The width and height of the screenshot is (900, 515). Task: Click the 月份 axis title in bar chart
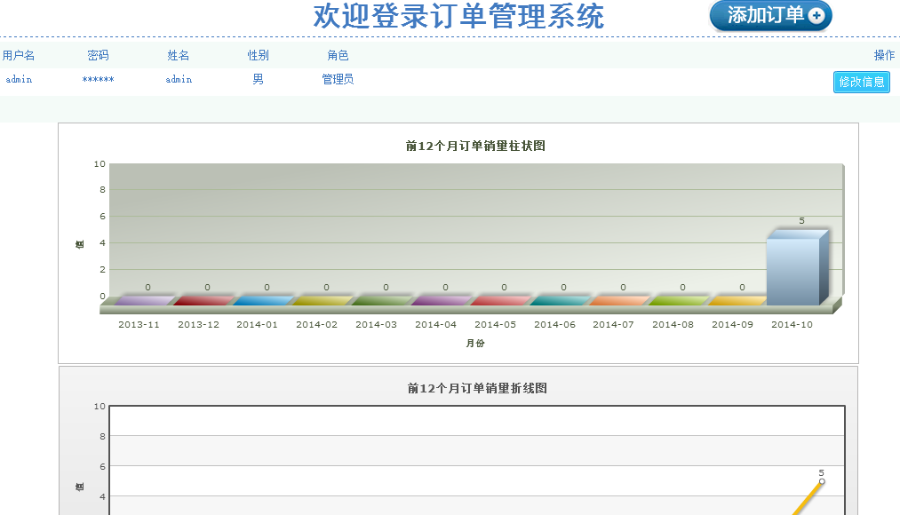coord(475,343)
